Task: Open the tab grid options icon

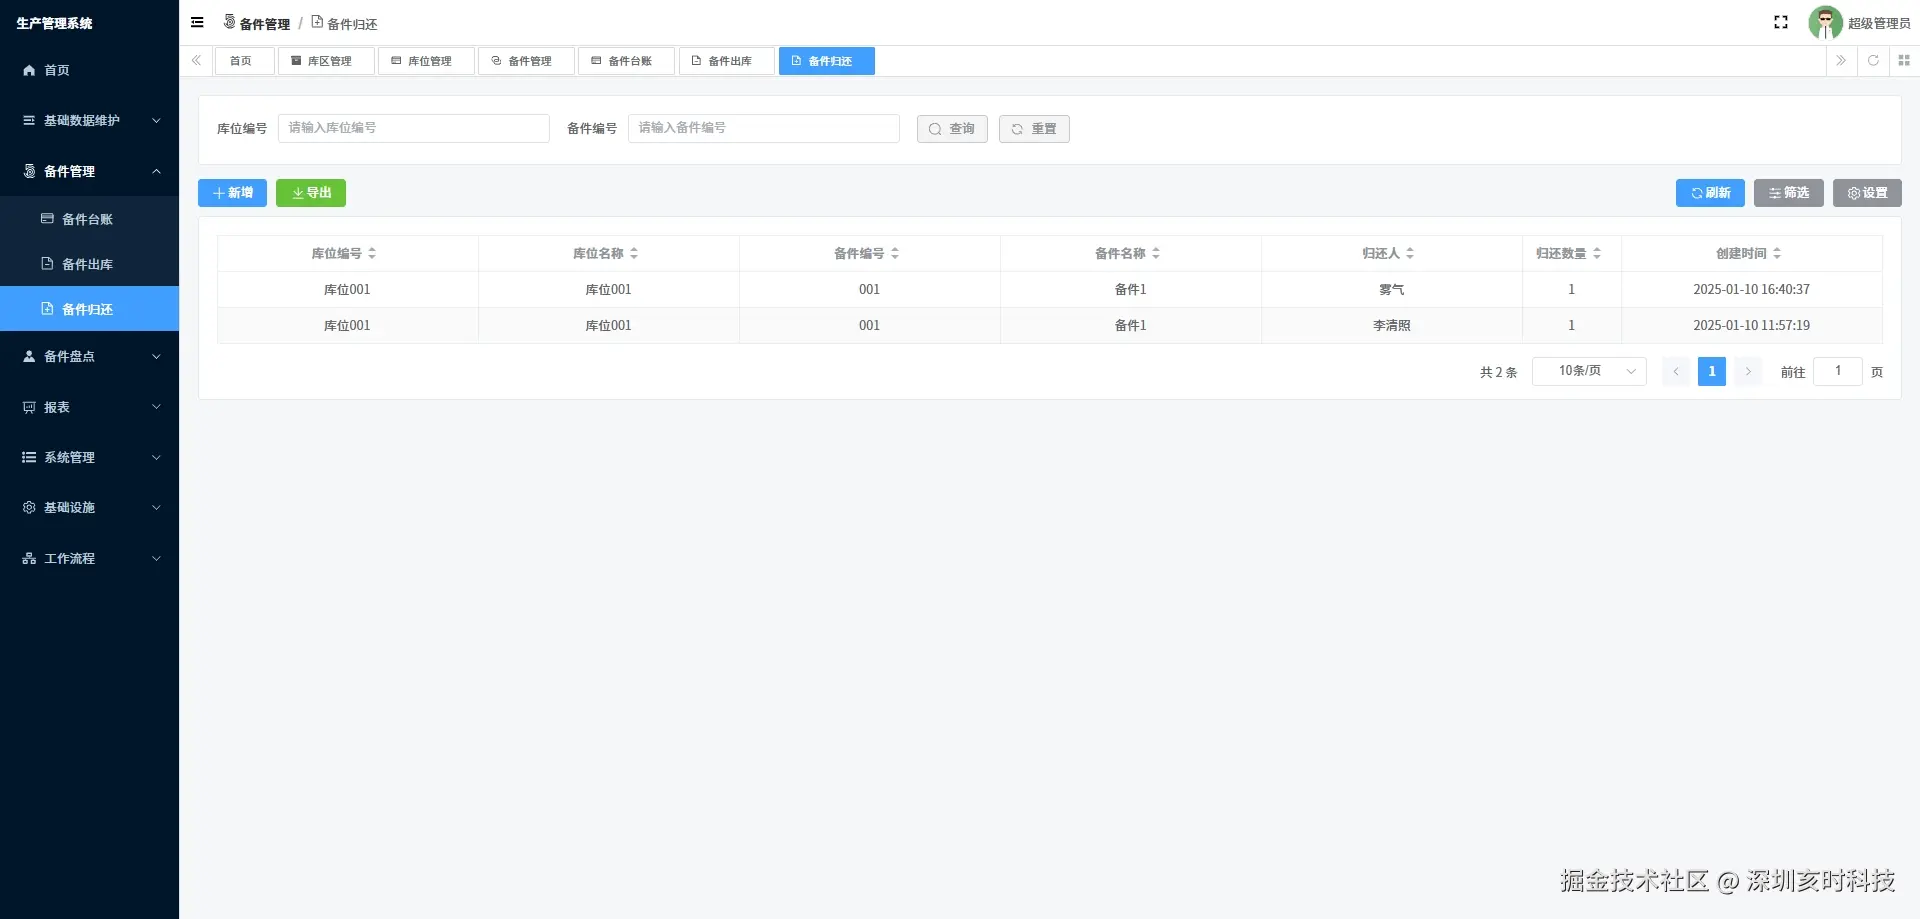Action: coord(1904,61)
